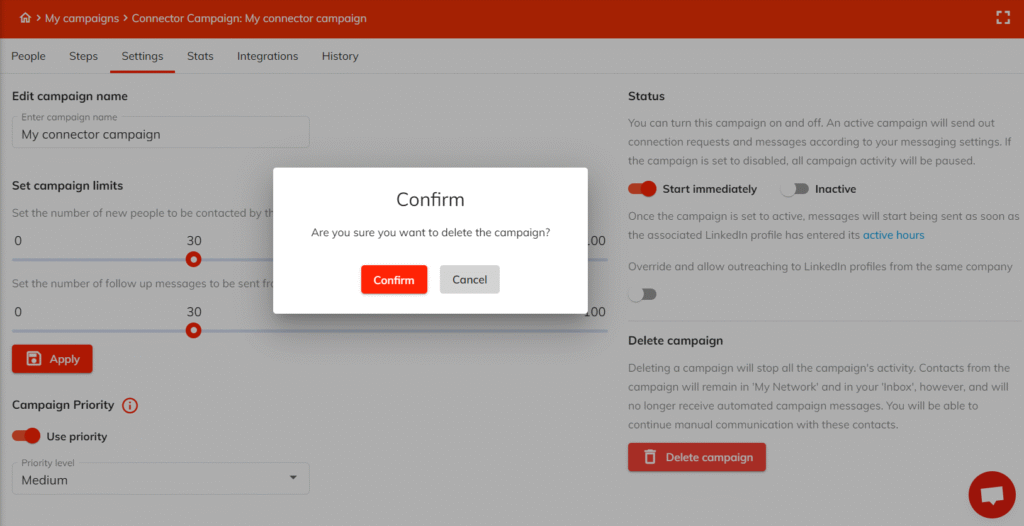Open the active hours link
The width and height of the screenshot is (1024, 526).
[893, 235]
